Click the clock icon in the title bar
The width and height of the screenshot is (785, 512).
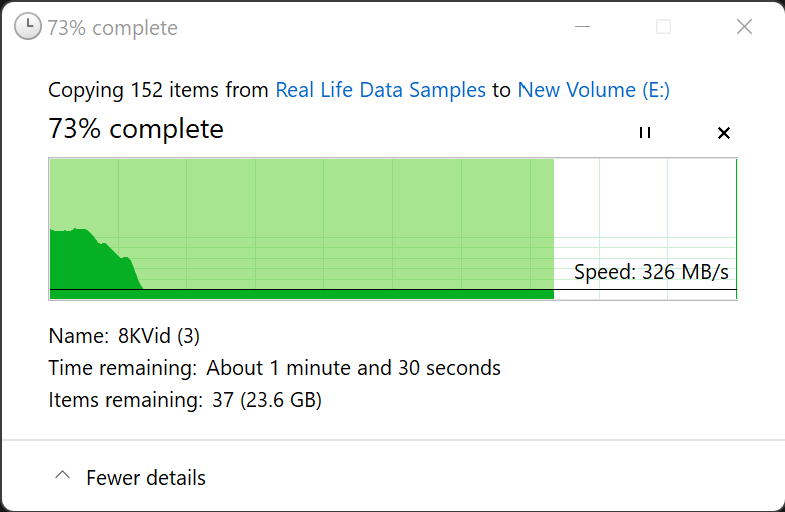tap(29, 27)
